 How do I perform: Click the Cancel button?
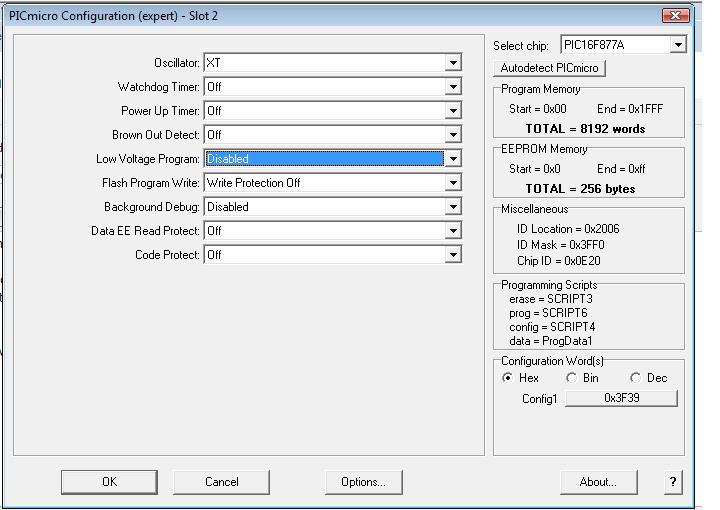[x=221, y=482]
